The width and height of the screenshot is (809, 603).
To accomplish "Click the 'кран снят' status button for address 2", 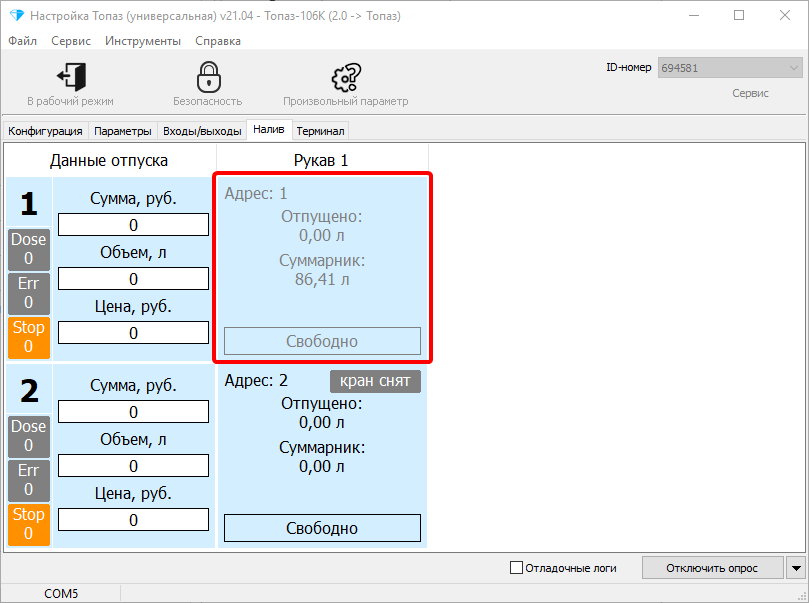I will click(x=375, y=381).
